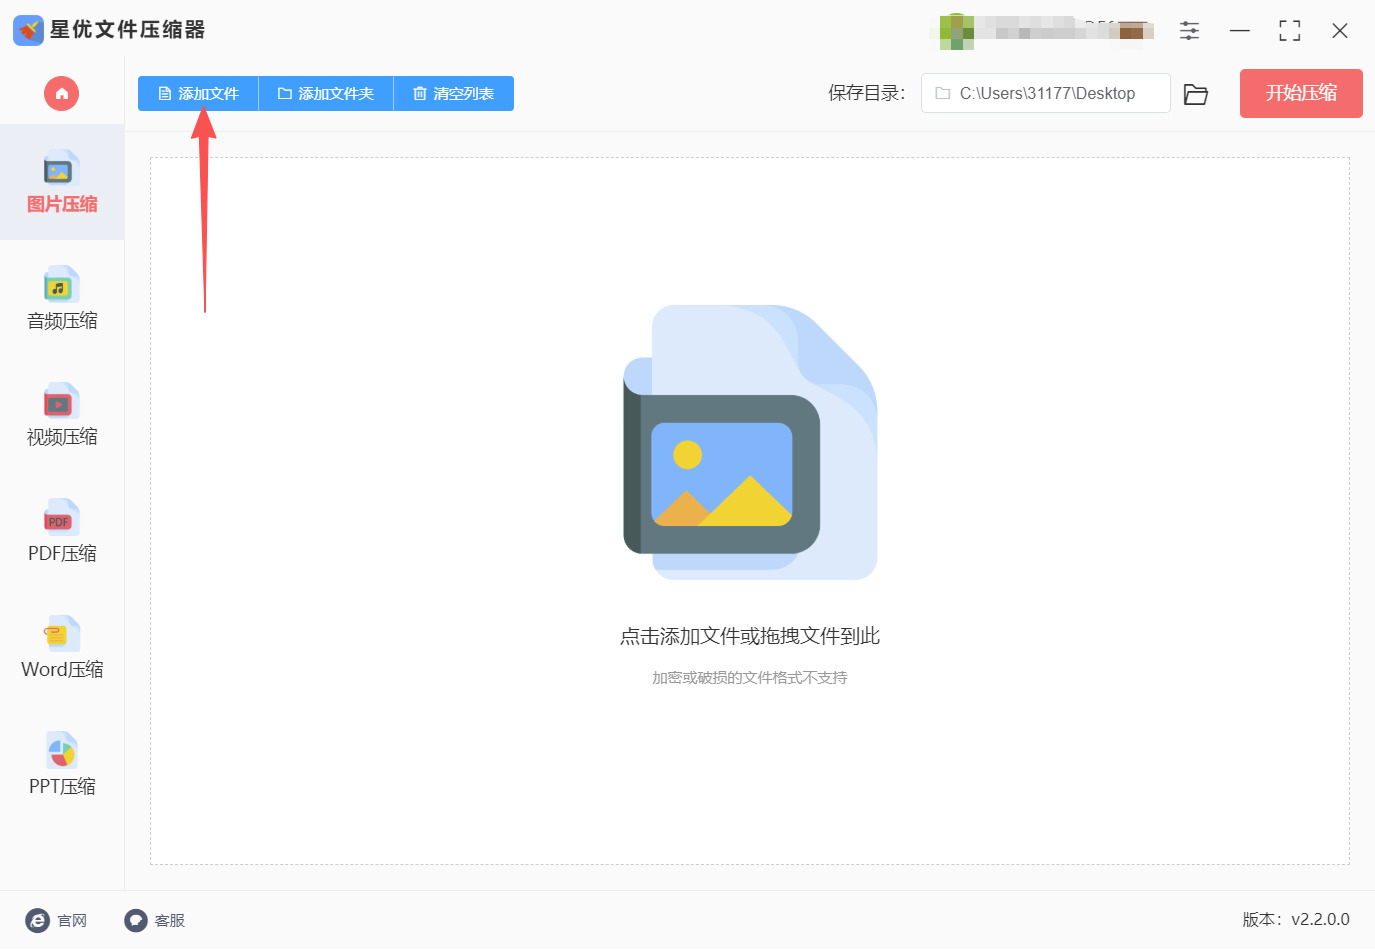Click the app logo in the title bar

tap(27, 29)
